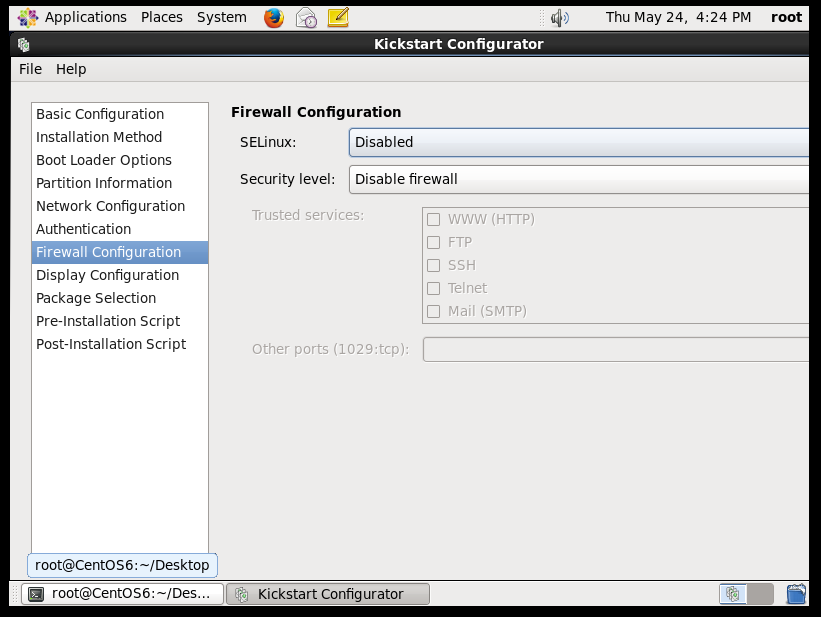Open the System menu
Viewport: 821px width, 617px height.
[221, 17]
